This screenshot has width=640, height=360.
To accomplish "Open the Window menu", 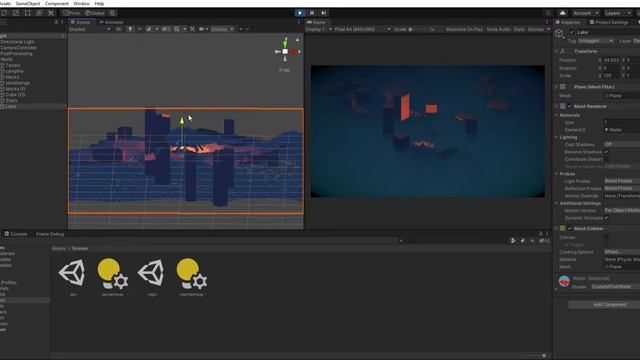I will click(x=81, y=3).
